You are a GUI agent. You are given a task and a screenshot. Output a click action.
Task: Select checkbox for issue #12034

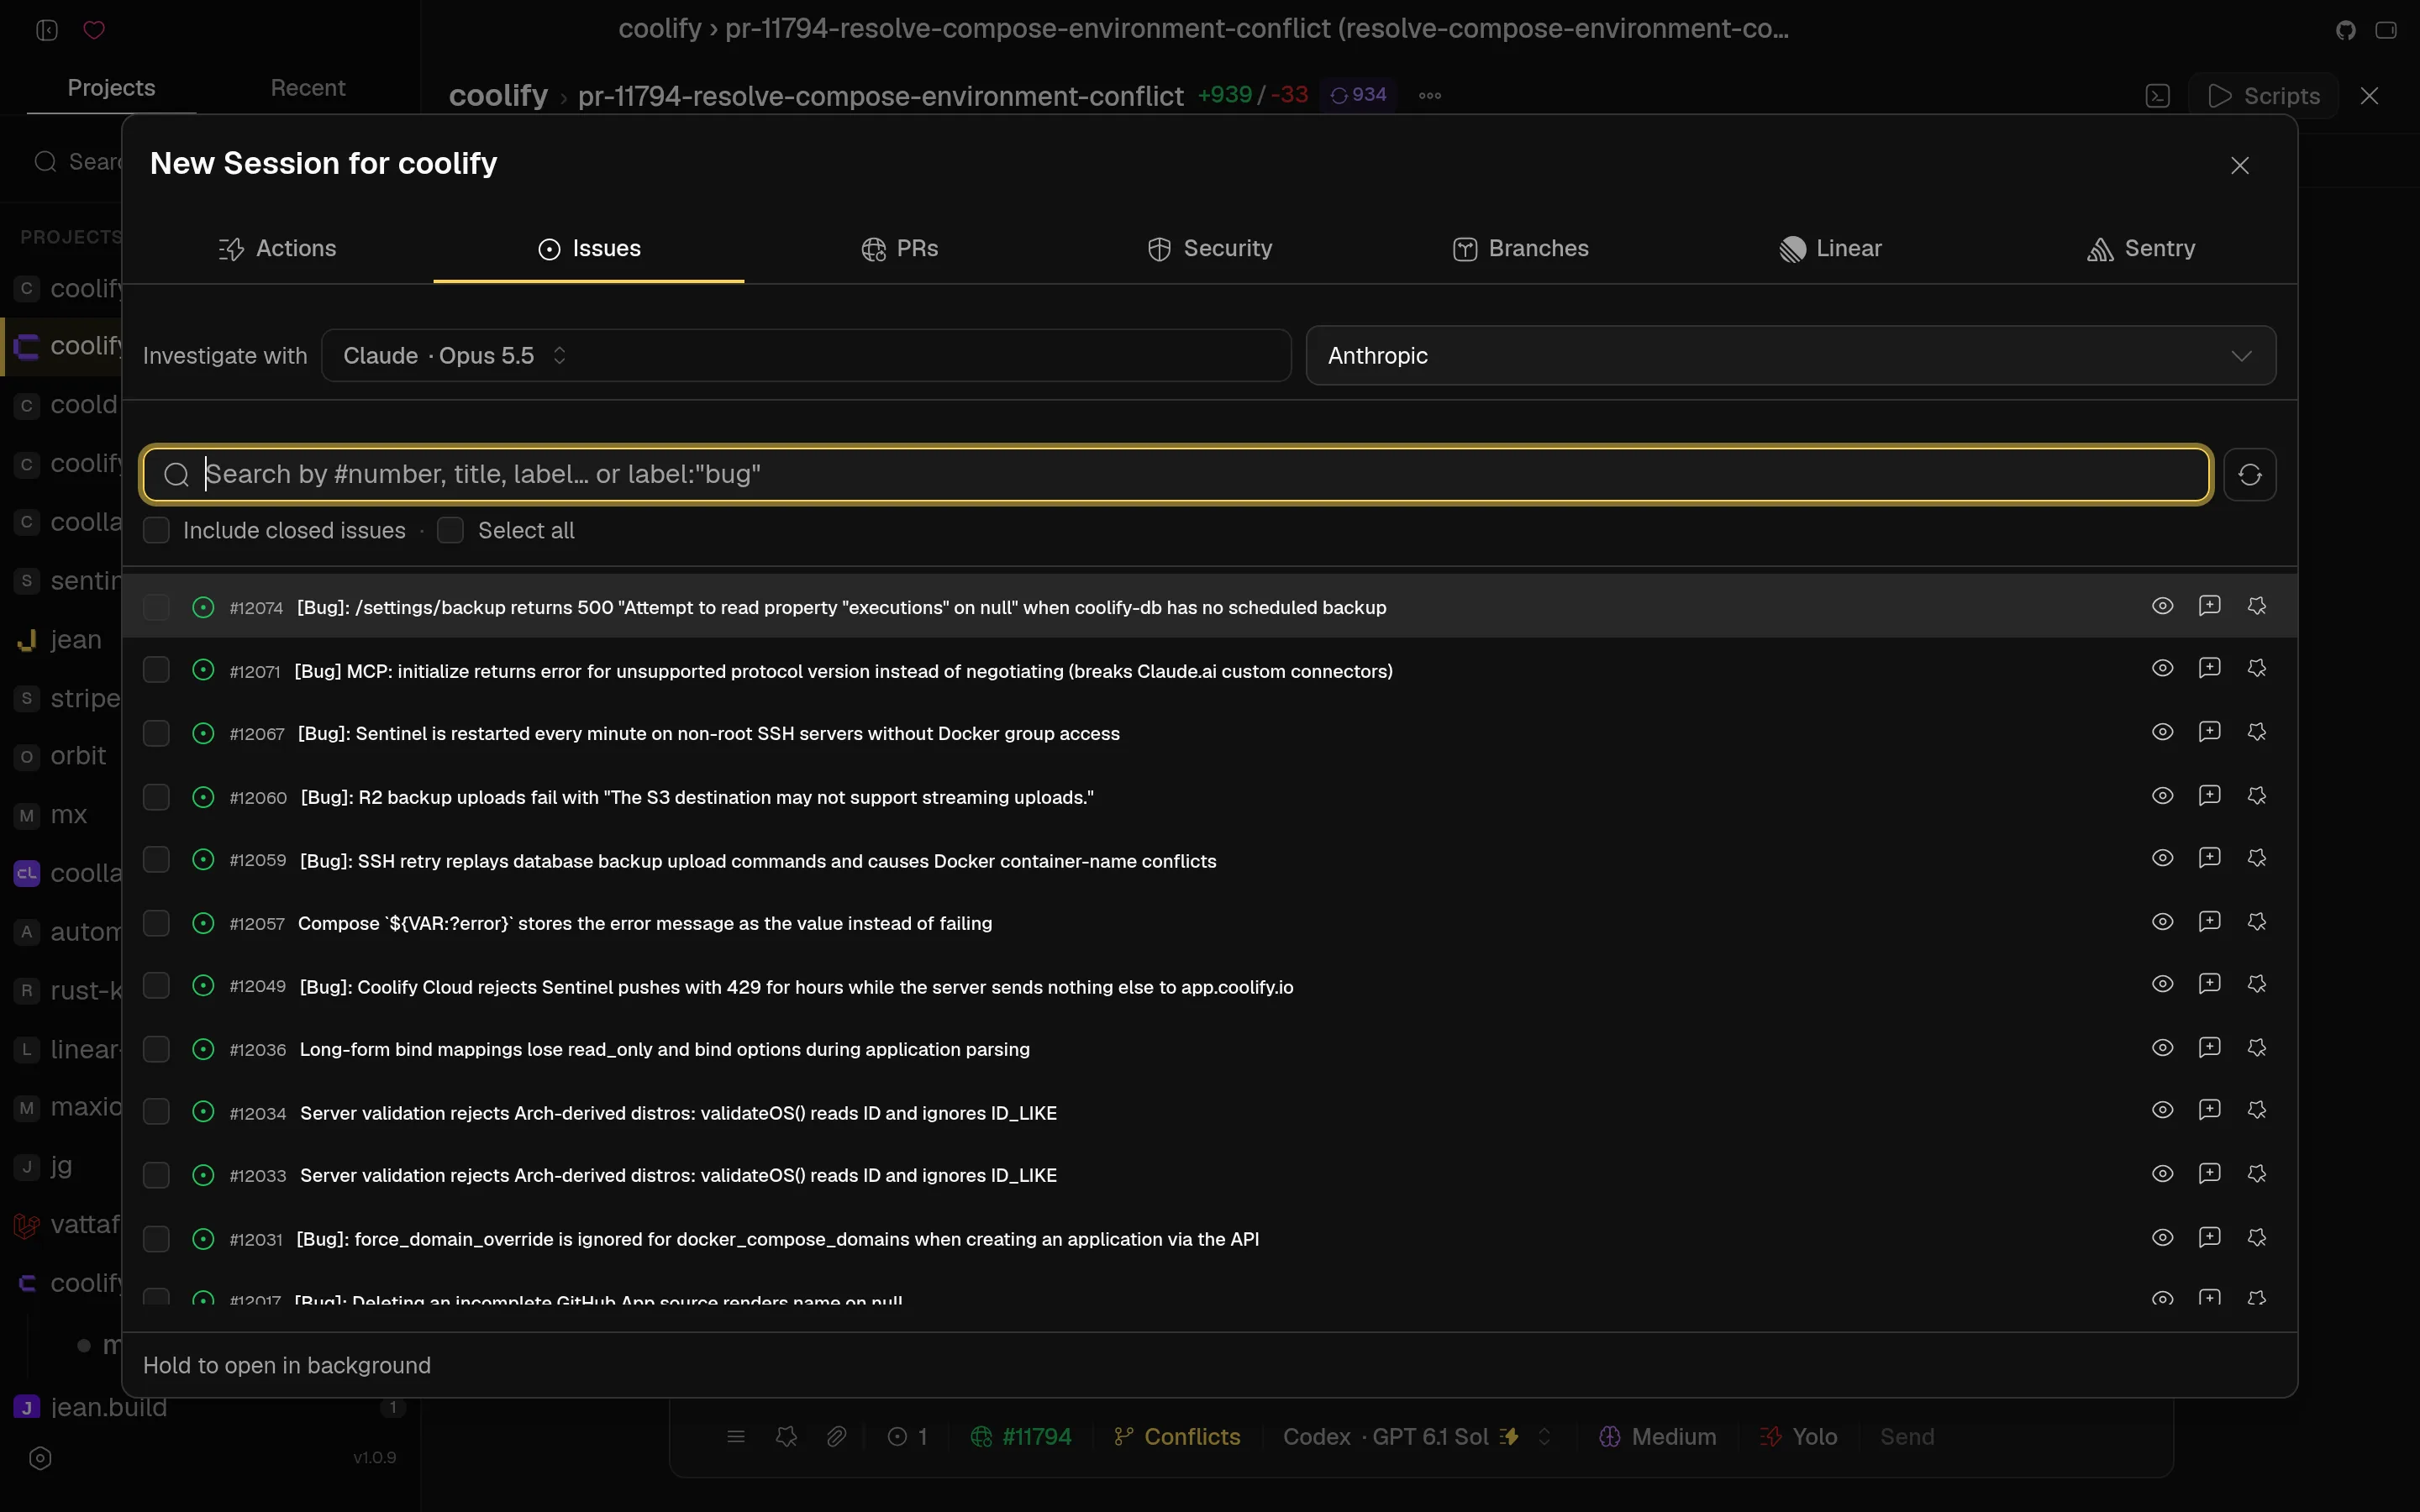pyautogui.click(x=156, y=1112)
